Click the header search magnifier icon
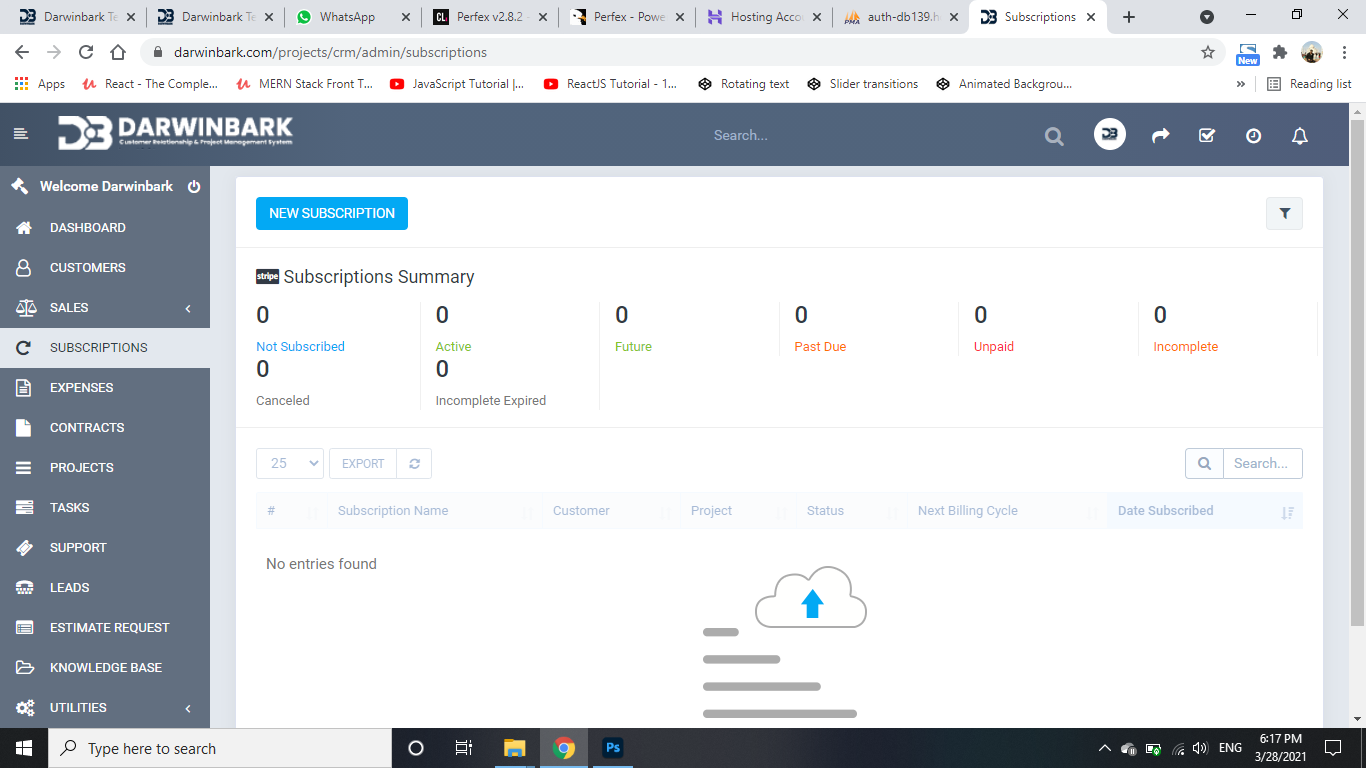This screenshot has width=1366, height=768. (x=1054, y=136)
